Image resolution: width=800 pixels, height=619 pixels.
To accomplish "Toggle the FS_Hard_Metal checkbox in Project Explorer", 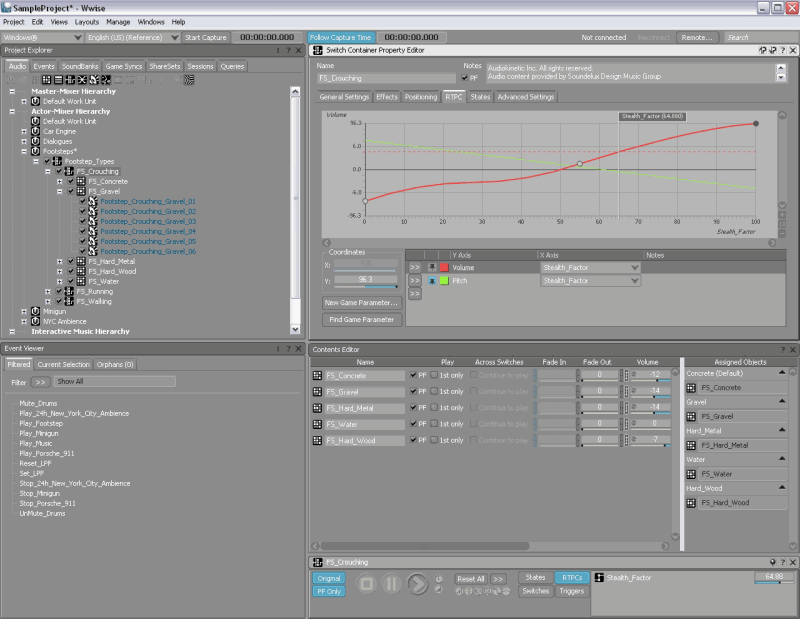I will (x=71, y=261).
